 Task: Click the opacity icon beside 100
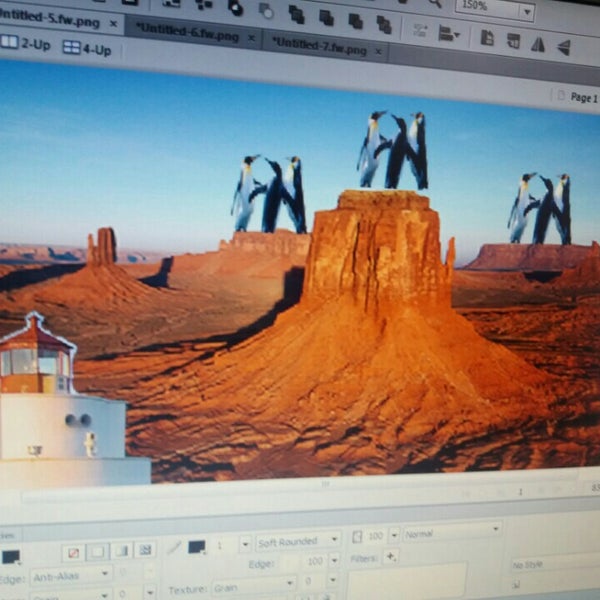(x=357, y=537)
